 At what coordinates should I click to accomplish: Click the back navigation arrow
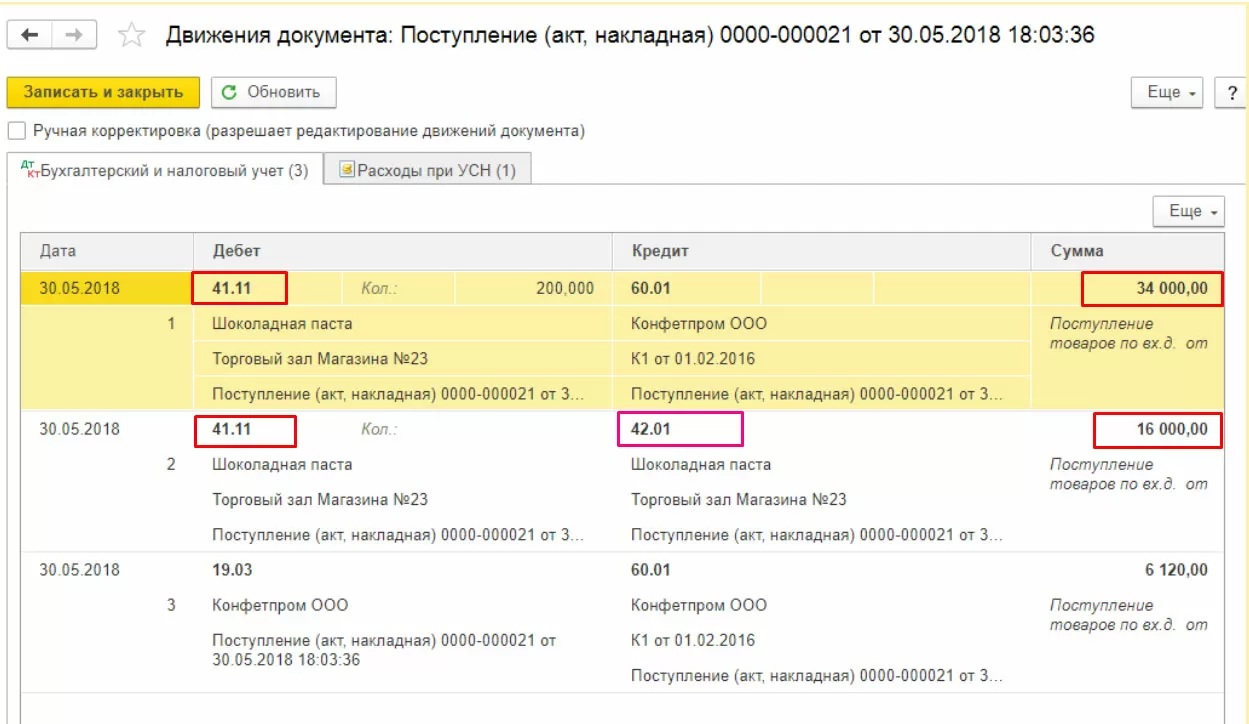(29, 35)
